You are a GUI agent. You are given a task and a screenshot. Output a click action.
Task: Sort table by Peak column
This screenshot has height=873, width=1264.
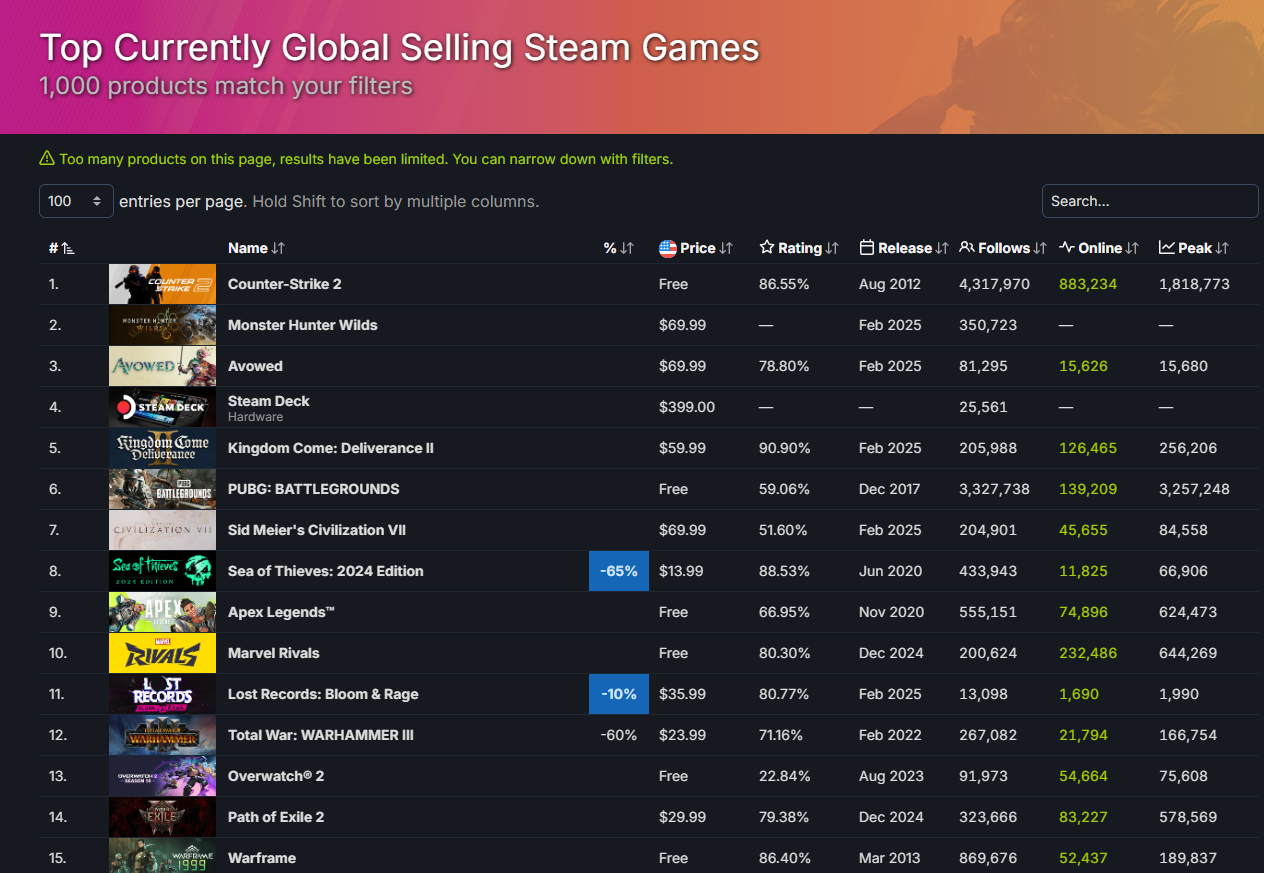[x=1194, y=248]
